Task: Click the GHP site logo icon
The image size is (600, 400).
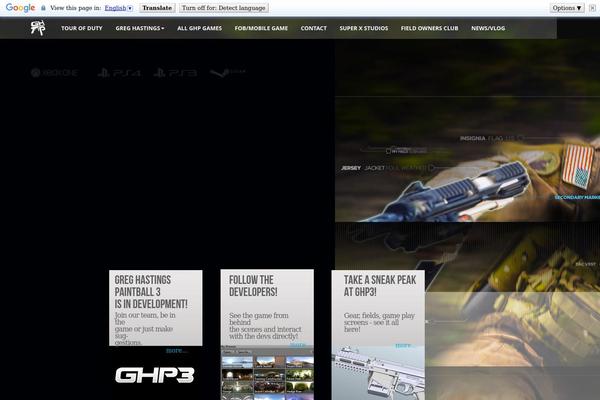Action: [38, 28]
